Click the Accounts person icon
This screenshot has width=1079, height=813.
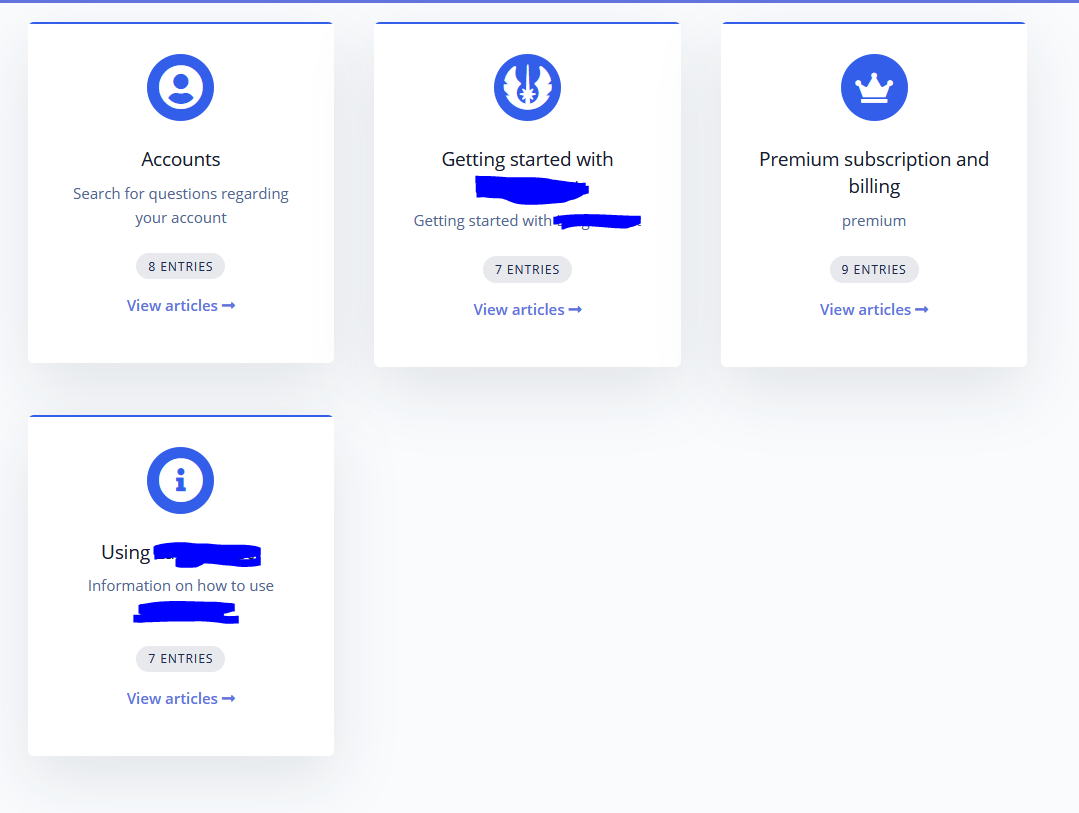[x=180, y=87]
